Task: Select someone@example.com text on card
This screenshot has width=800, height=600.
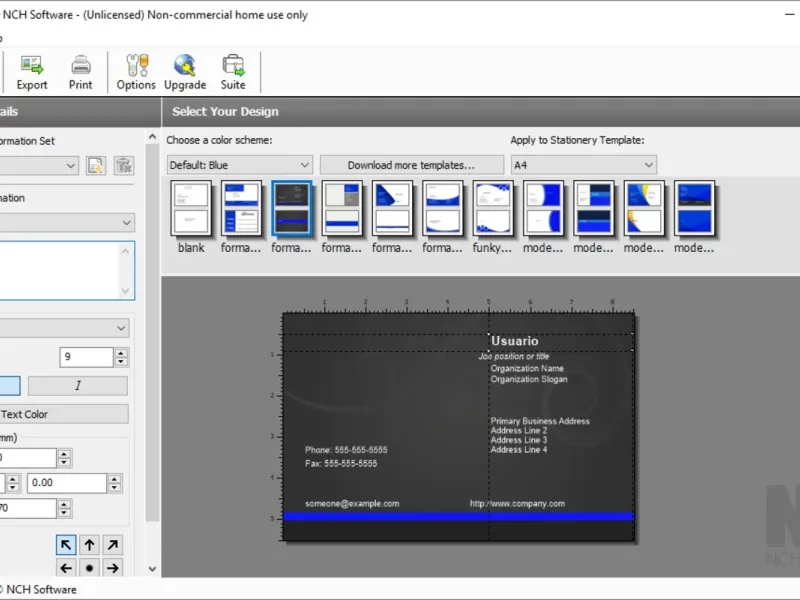Action: [352, 504]
